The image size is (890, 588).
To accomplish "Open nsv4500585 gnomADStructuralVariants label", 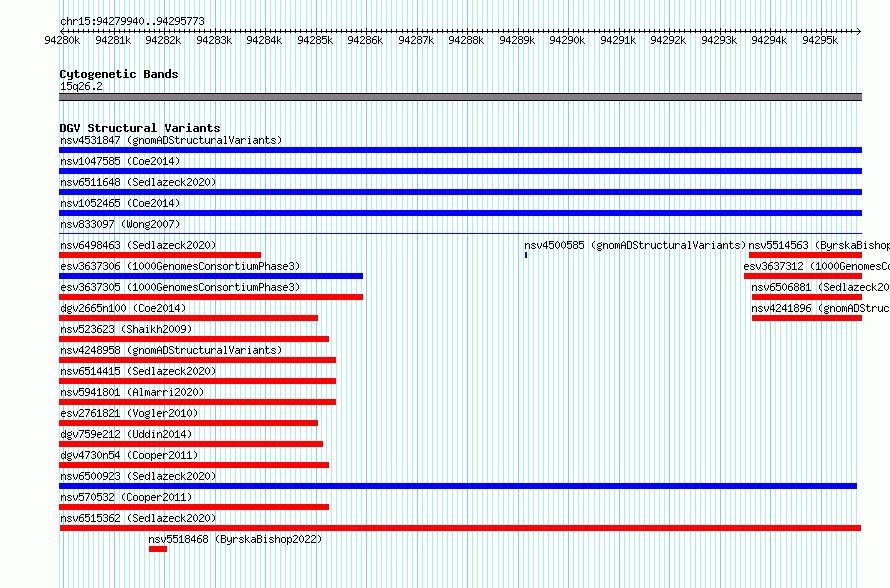I will 635,245.
